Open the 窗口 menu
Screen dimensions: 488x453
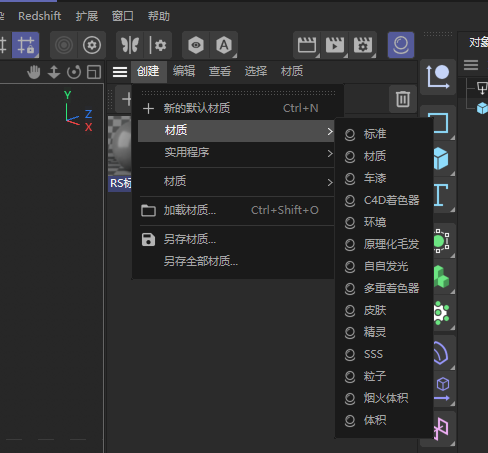(123, 16)
